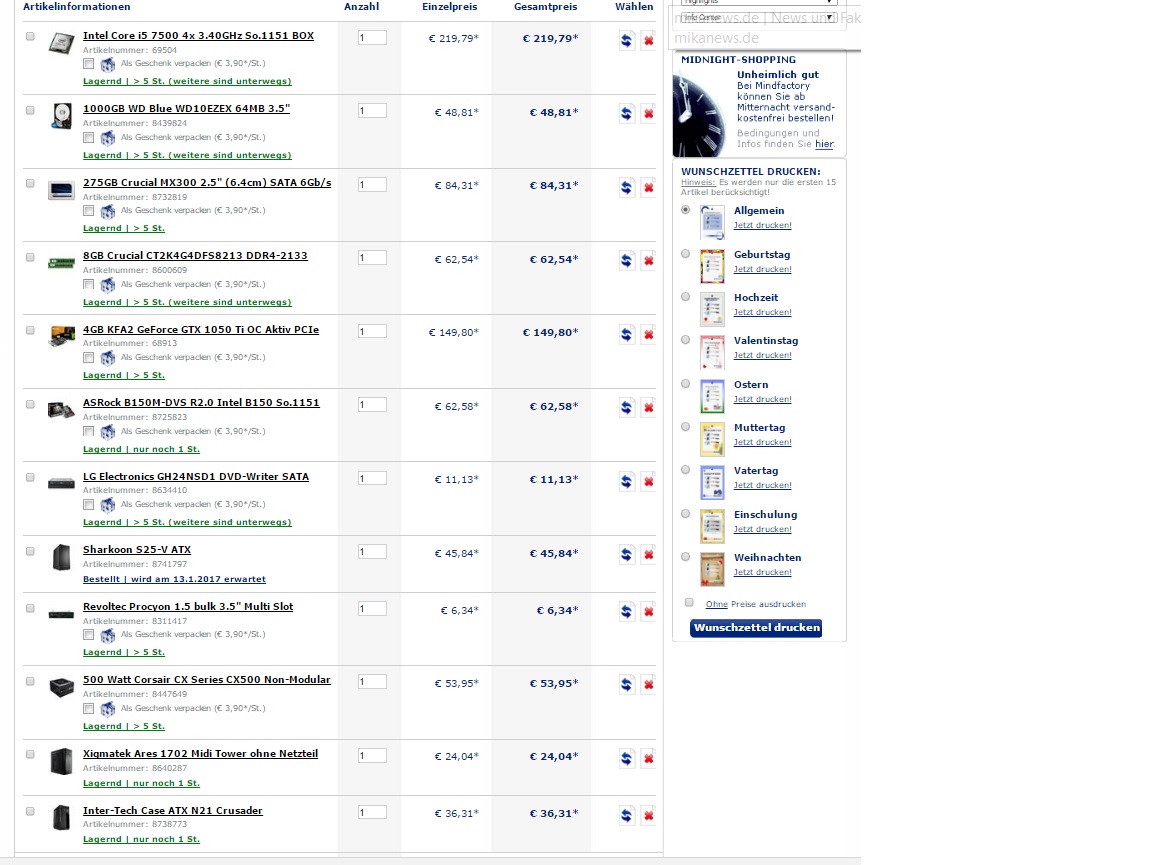1152x865 pixels.
Task: Click update icon for Xigmatek Ares row
Action: pyautogui.click(x=626, y=758)
